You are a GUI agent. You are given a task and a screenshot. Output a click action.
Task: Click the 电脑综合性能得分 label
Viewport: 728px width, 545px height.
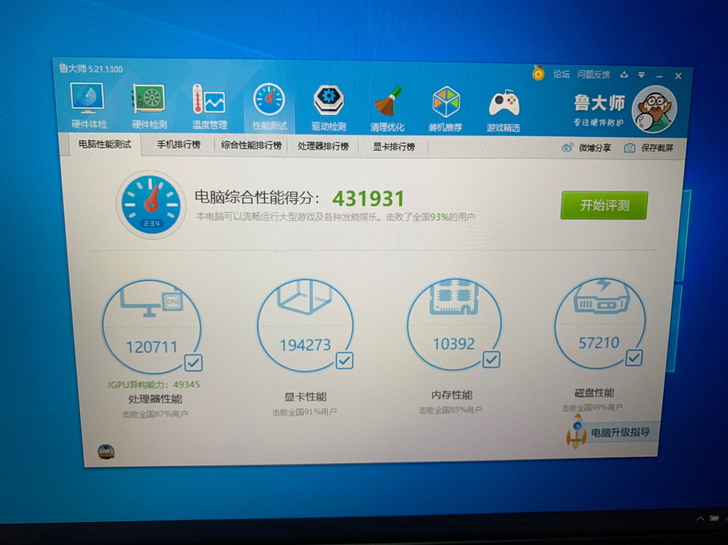pyautogui.click(x=257, y=197)
